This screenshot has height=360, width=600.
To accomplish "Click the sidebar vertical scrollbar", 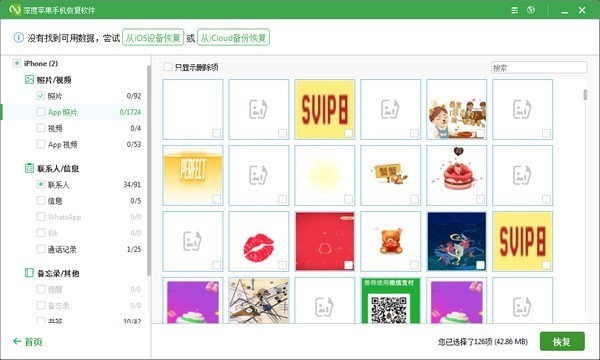I will [x=148, y=170].
